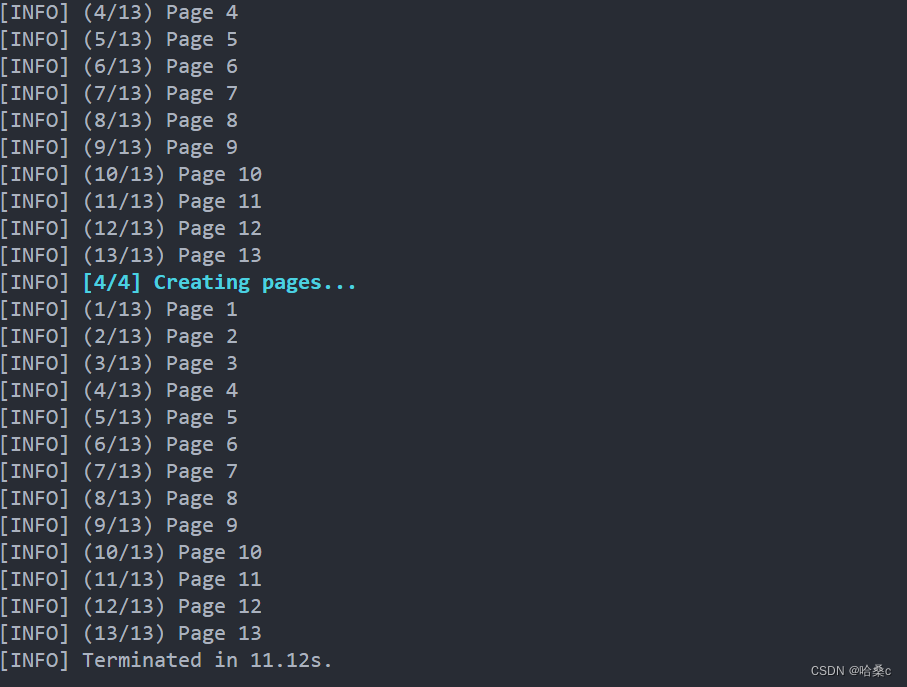Click "(12/13) Page 12" just below Creating pages block's Page 11
Viewport: 907px width, 687px height.
click(x=172, y=607)
